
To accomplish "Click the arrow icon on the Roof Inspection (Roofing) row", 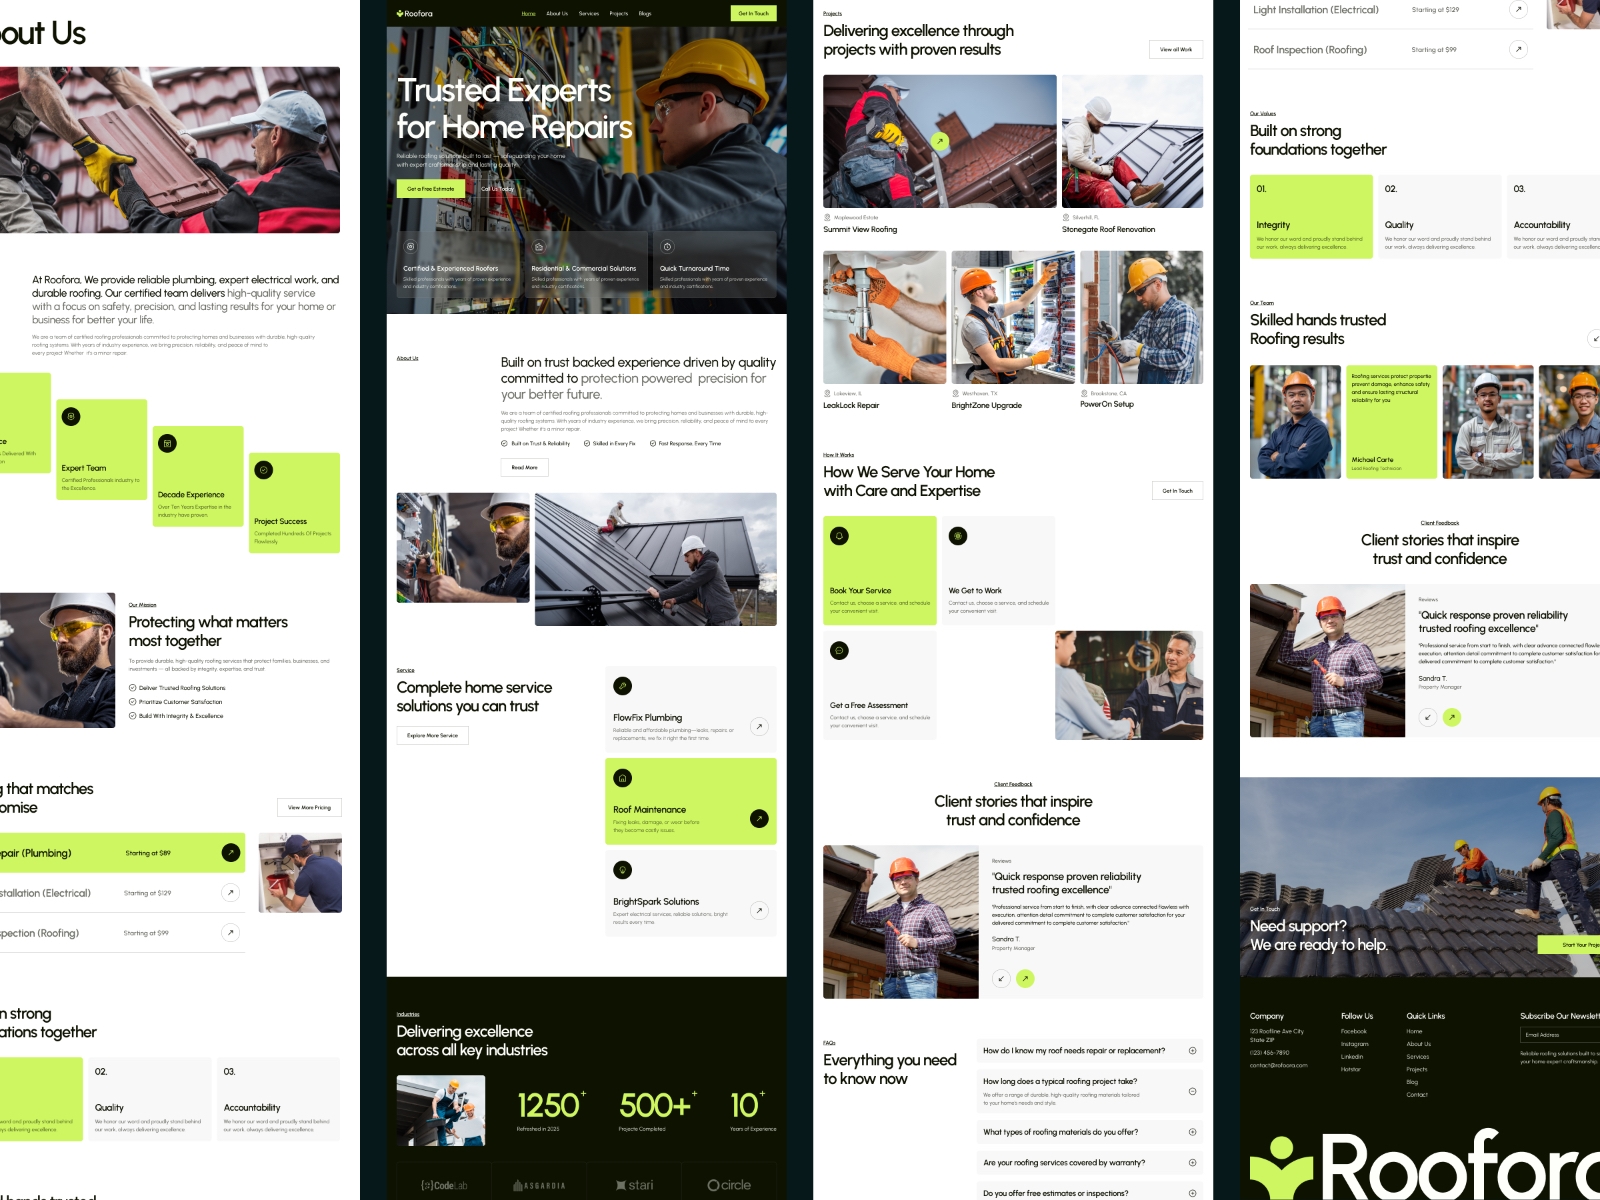I will (x=1517, y=48).
